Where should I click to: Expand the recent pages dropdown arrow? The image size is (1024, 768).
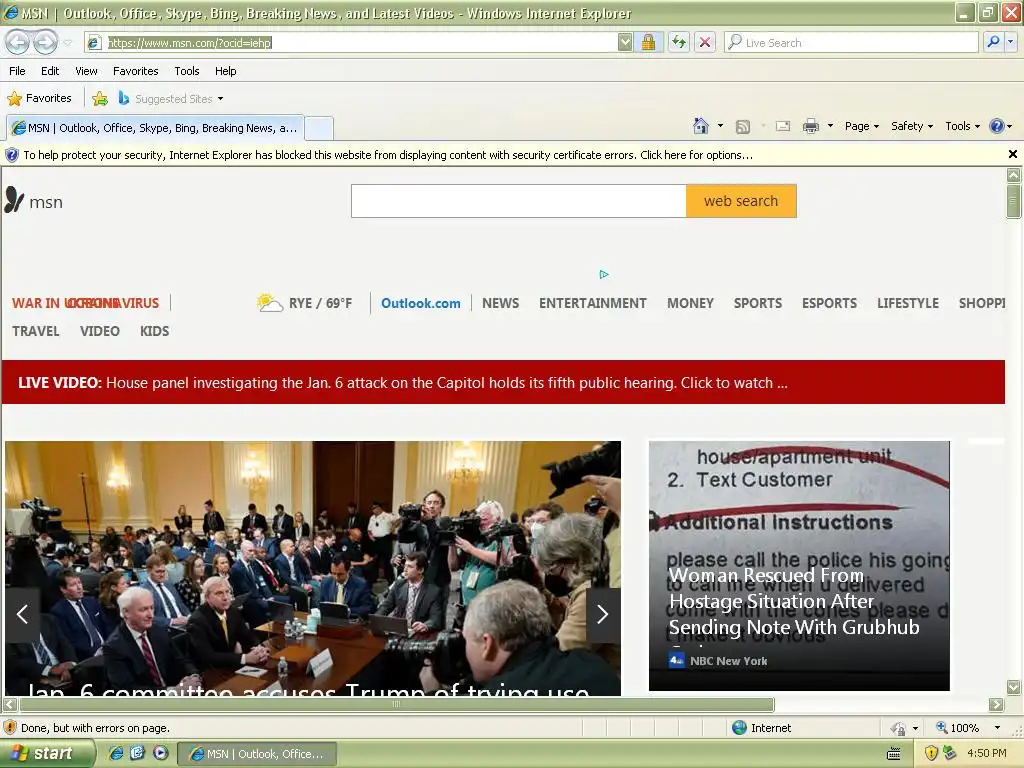(x=67, y=43)
